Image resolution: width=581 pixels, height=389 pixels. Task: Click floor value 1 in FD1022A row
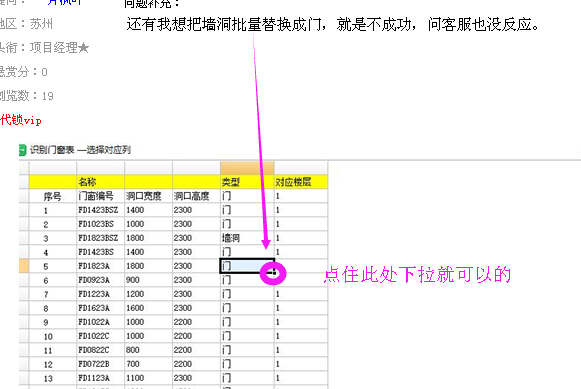click(301, 322)
